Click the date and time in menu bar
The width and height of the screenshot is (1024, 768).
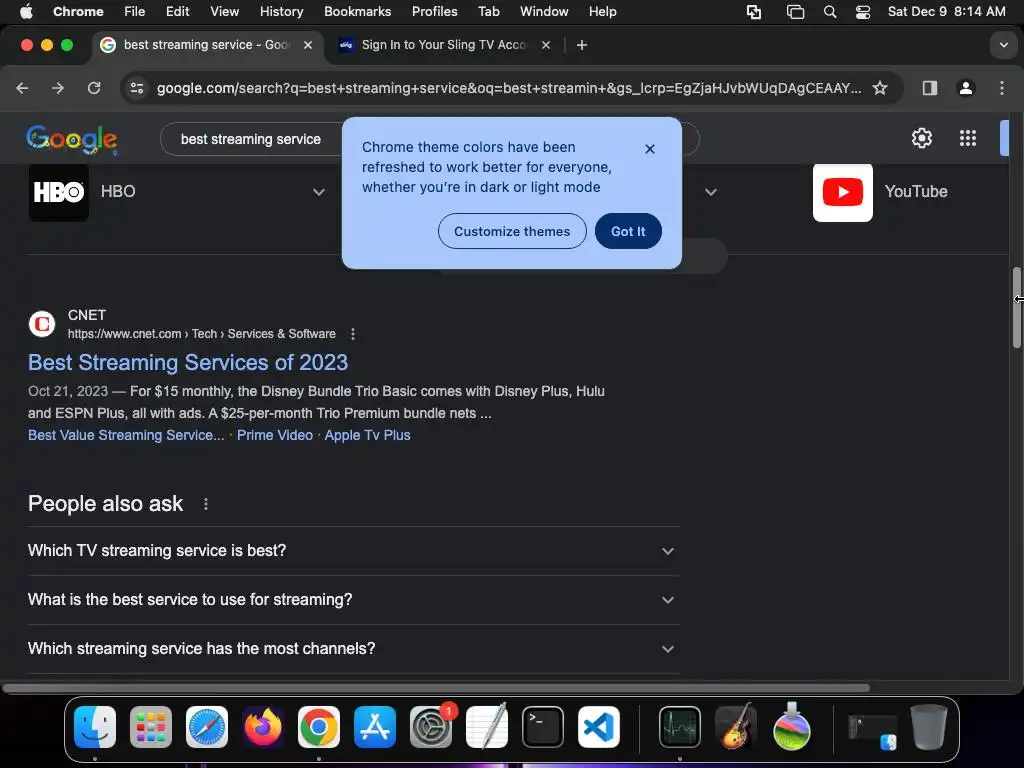tap(946, 12)
